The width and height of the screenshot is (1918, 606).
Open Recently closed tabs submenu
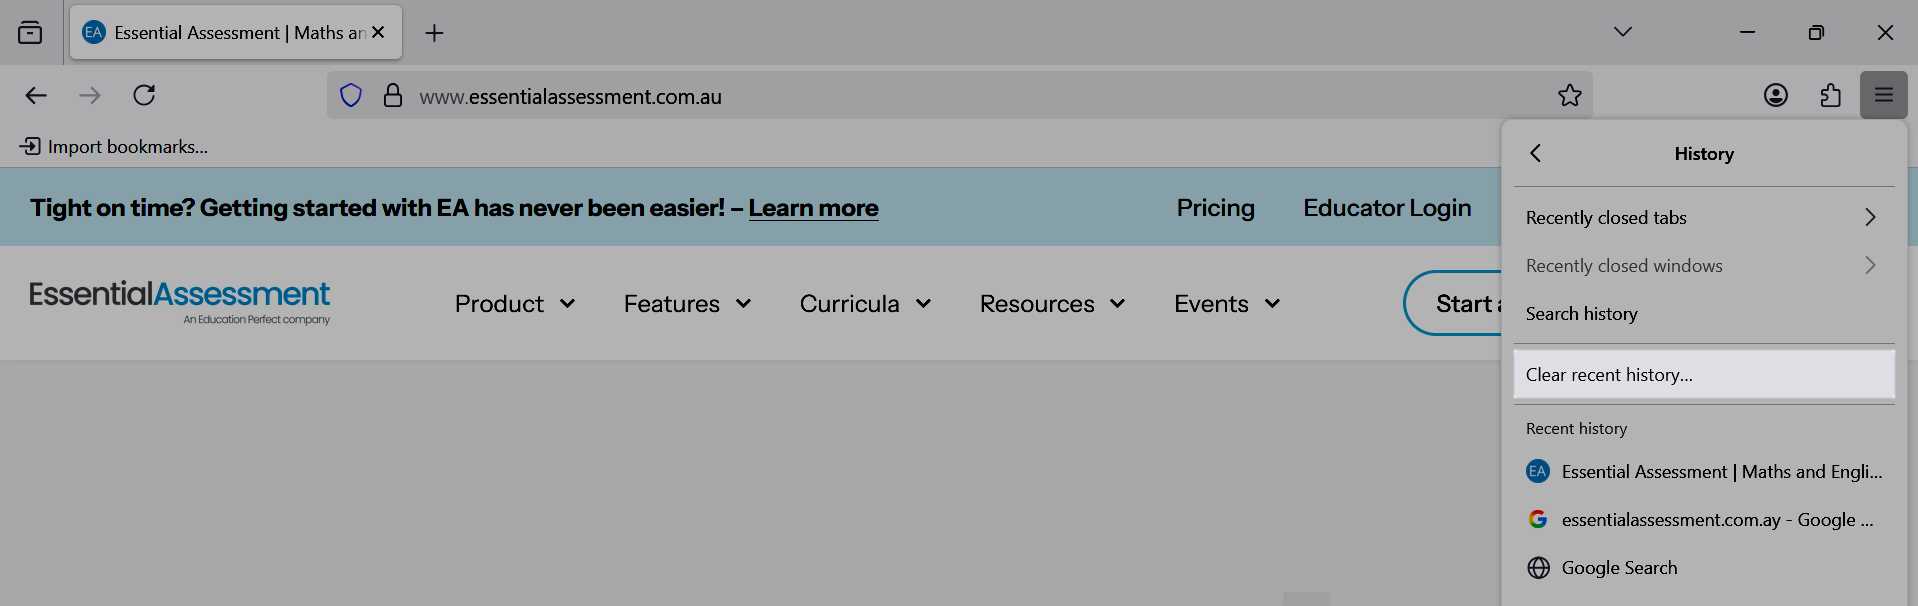pos(1704,218)
